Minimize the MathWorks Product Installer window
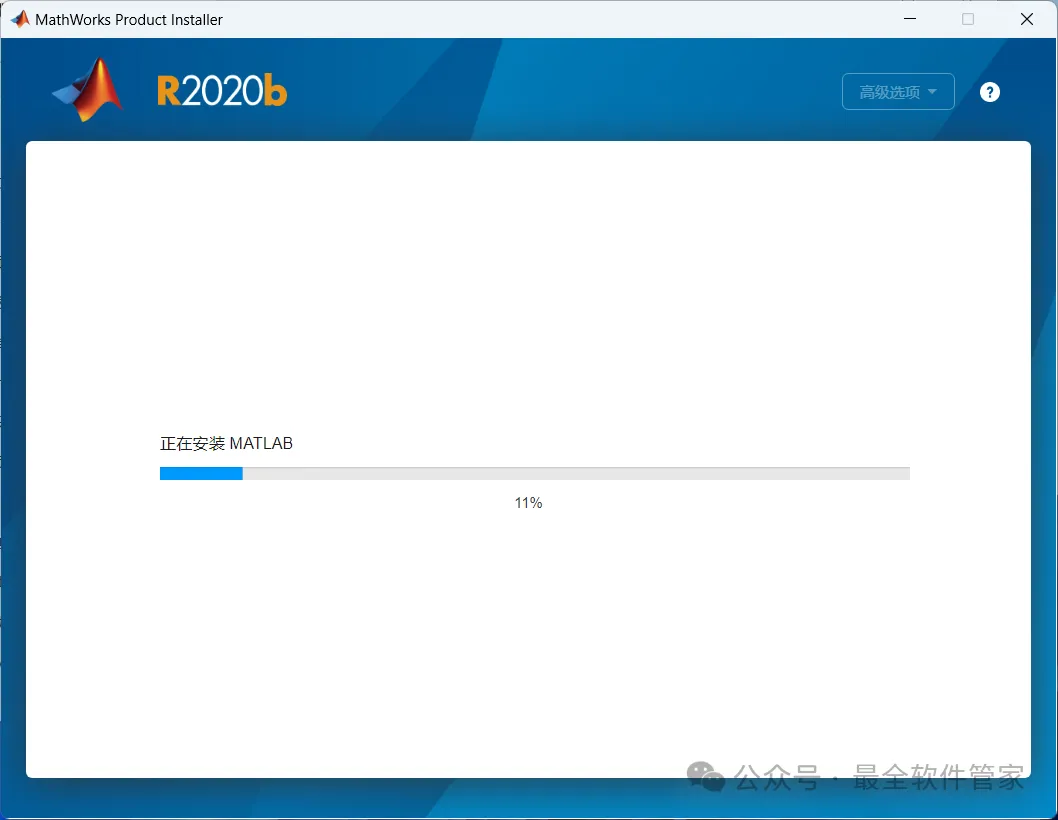Viewport: 1058px width, 820px height. (910, 19)
